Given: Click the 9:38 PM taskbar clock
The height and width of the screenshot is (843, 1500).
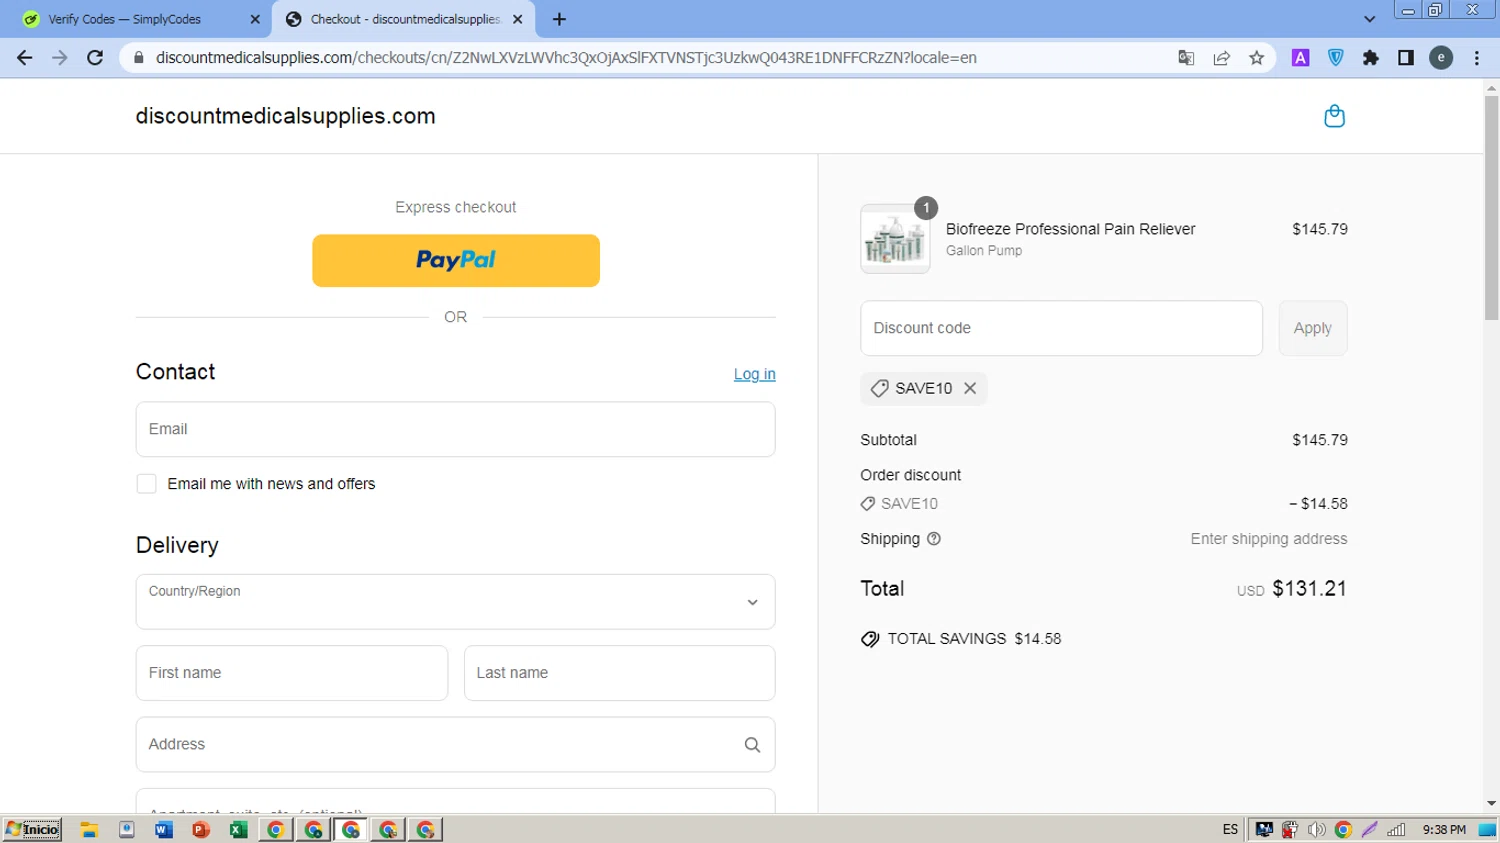Looking at the screenshot, I should click(1444, 829).
